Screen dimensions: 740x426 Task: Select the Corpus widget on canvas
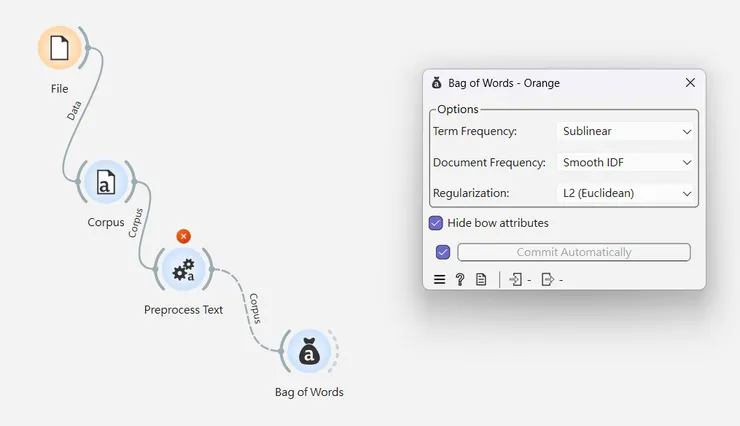[105, 182]
